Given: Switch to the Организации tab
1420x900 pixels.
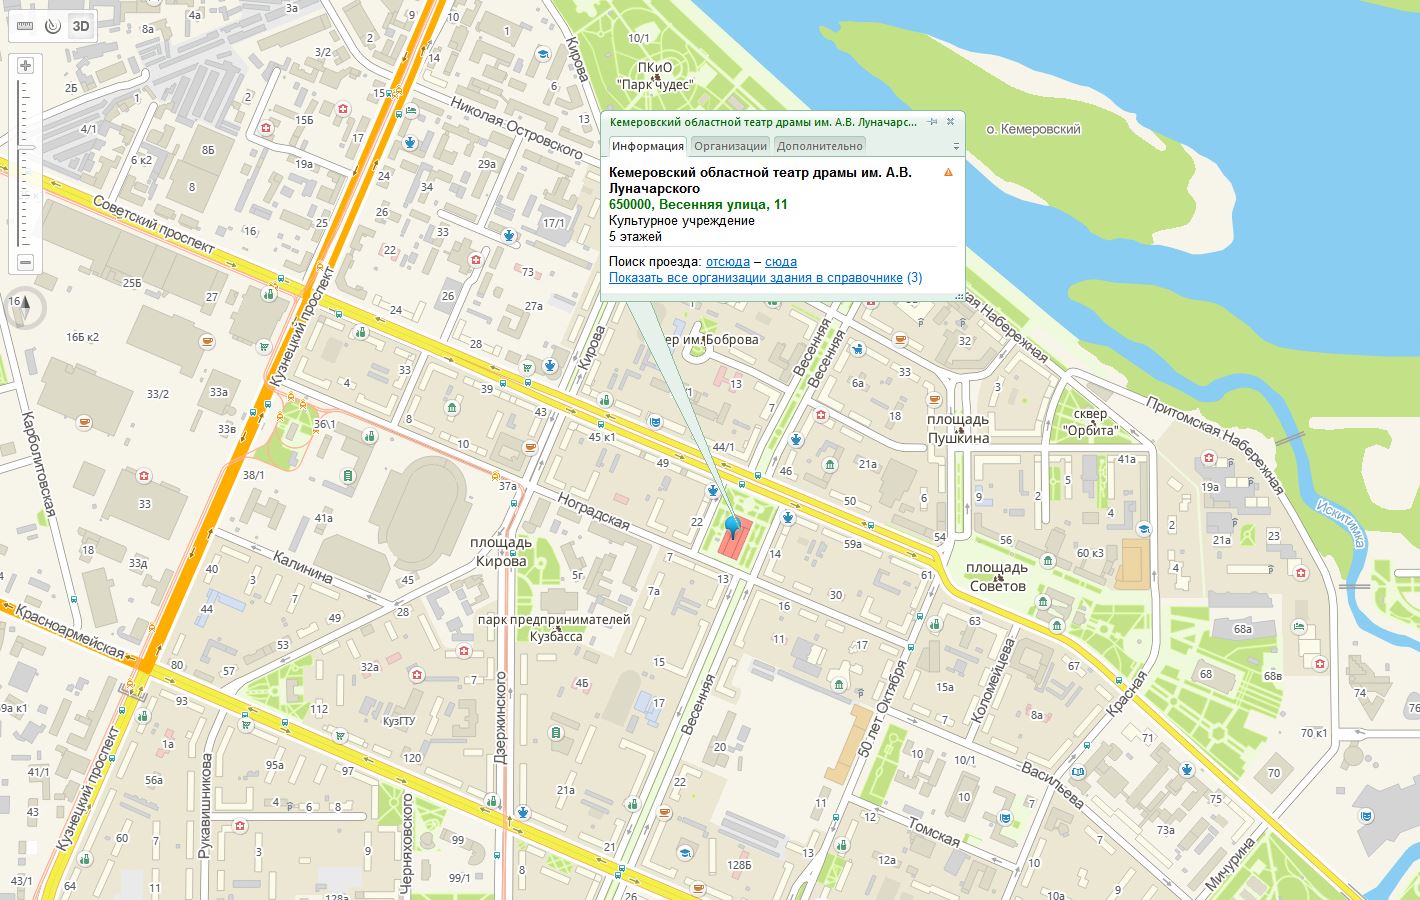Looking at the screenshot, I should (730, 146).
